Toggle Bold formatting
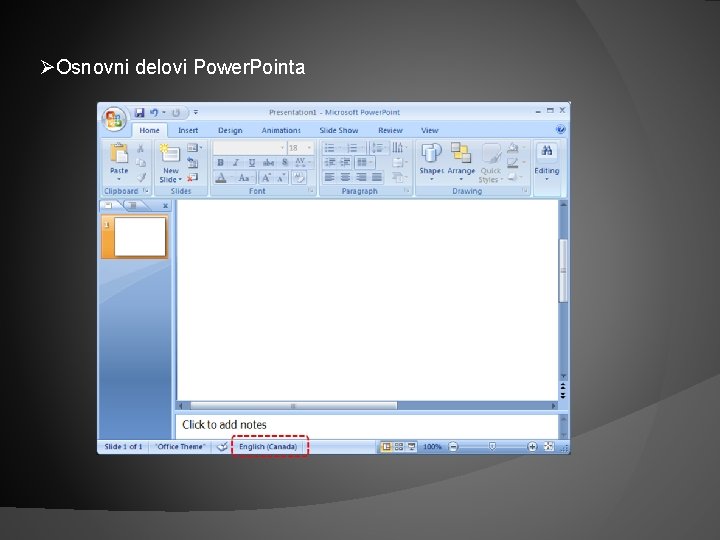This screenshot has width=720, height=540. pyautogui.click(x=220, y=163)
